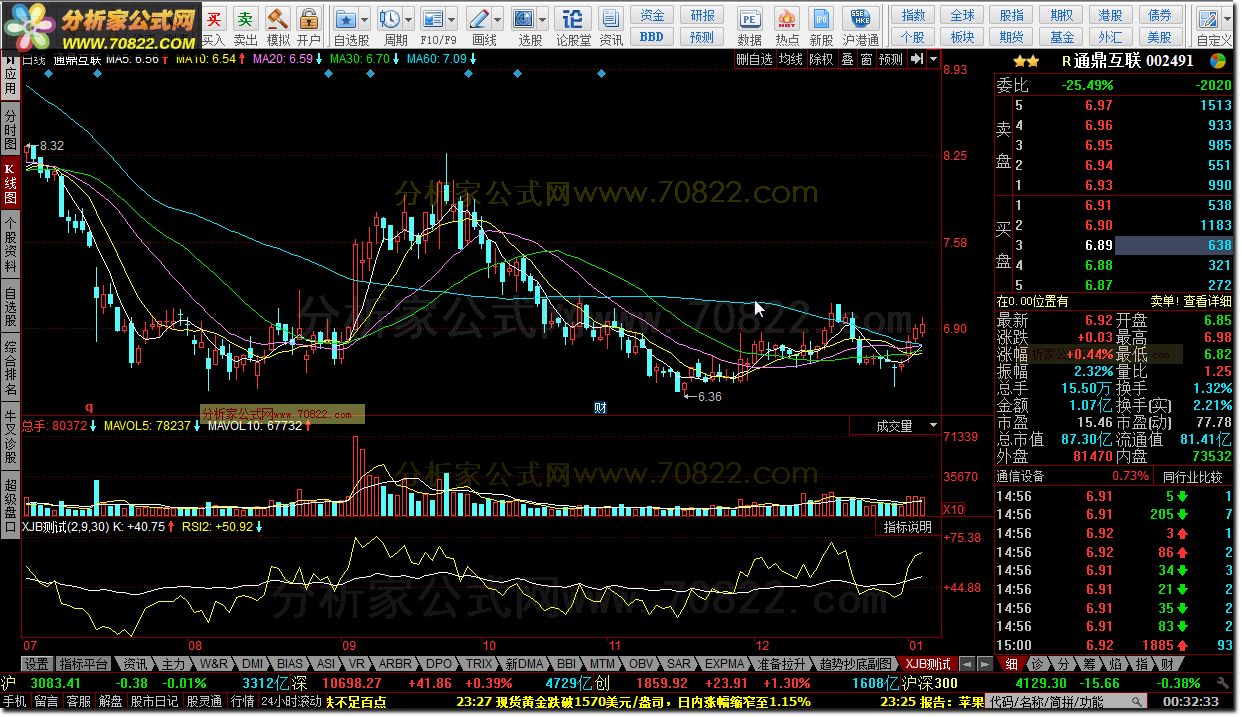This screenshot has height=717, width=1242.
Task: Open the 热点 hot spots flame icon
Action: pyautogui.click(x=787, y=19)
